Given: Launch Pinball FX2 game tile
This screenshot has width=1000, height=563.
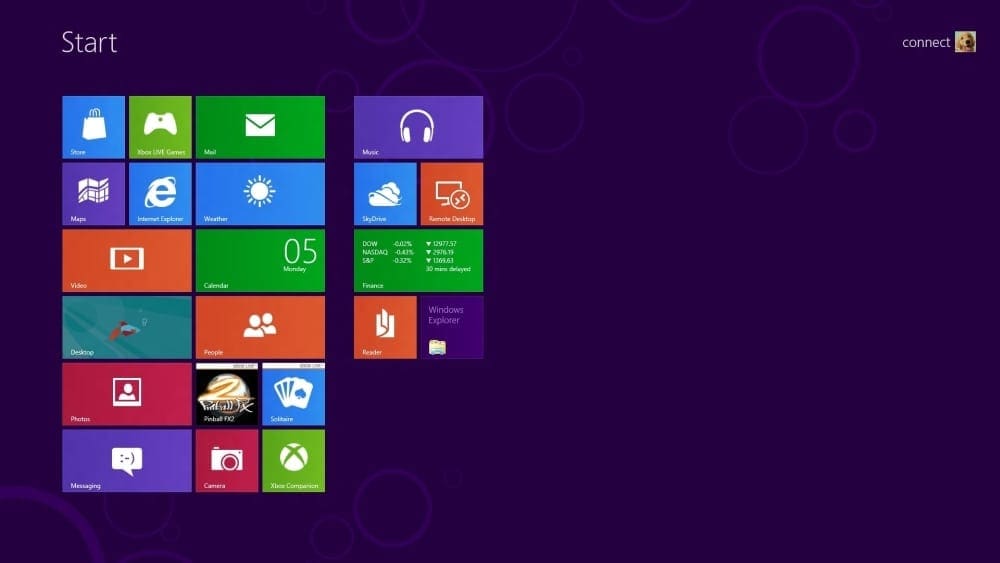Looking at the screenshot, I should [x=227, y=394].
